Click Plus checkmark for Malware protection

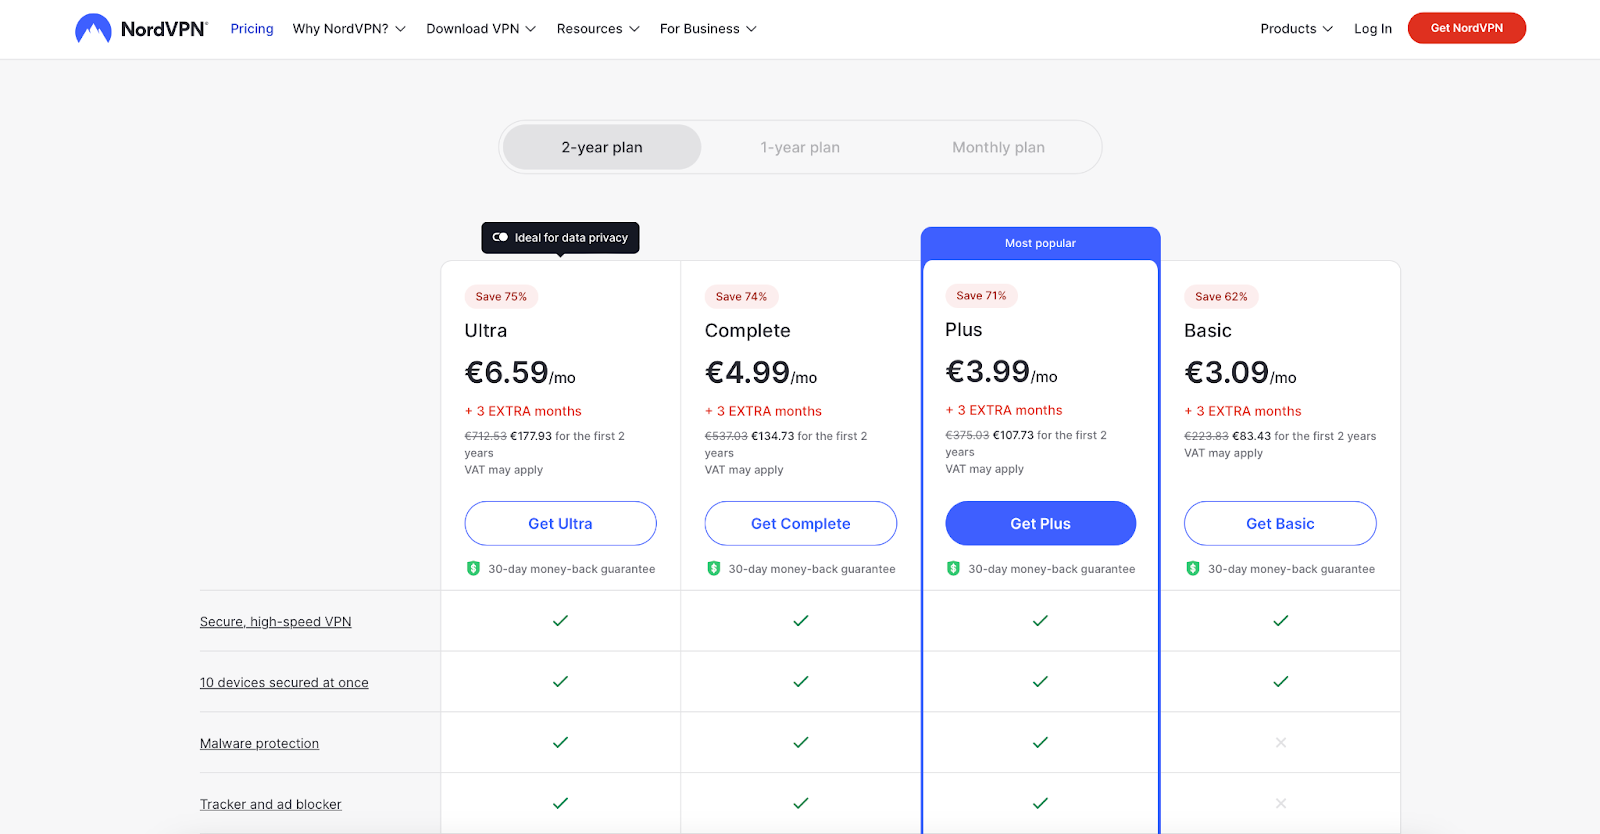[x=1040, y=743]
